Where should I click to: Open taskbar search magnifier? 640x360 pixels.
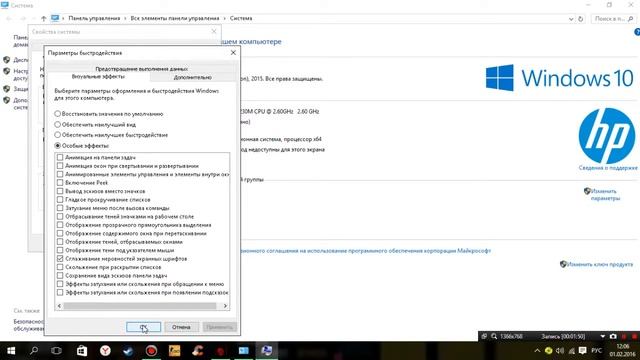pos(34,351)
